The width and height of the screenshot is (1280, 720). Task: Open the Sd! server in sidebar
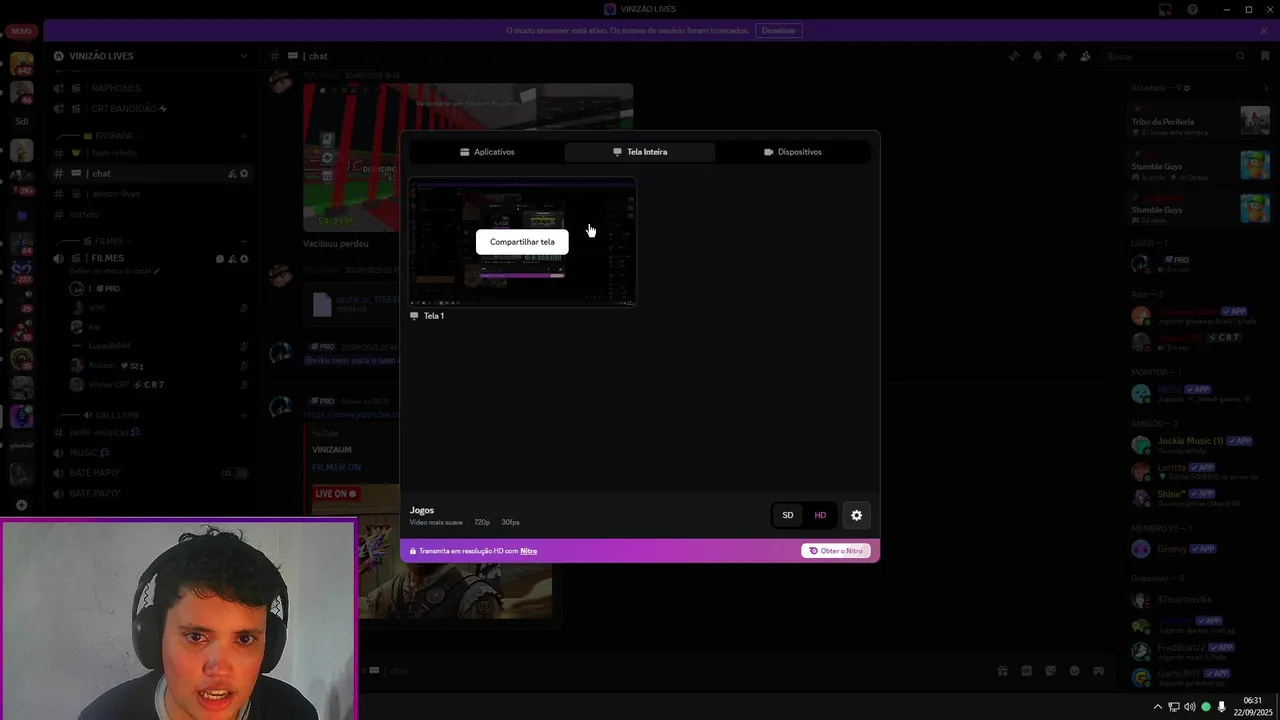coord(21,121)
